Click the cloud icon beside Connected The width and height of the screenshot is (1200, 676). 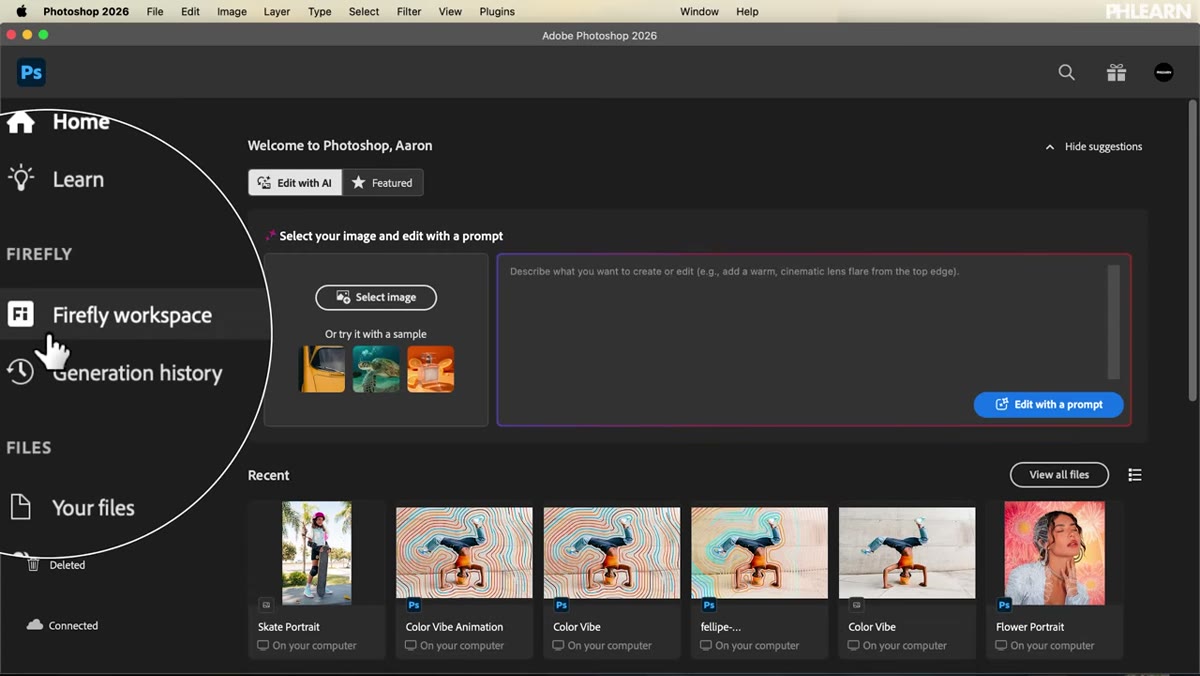(35, 625)
